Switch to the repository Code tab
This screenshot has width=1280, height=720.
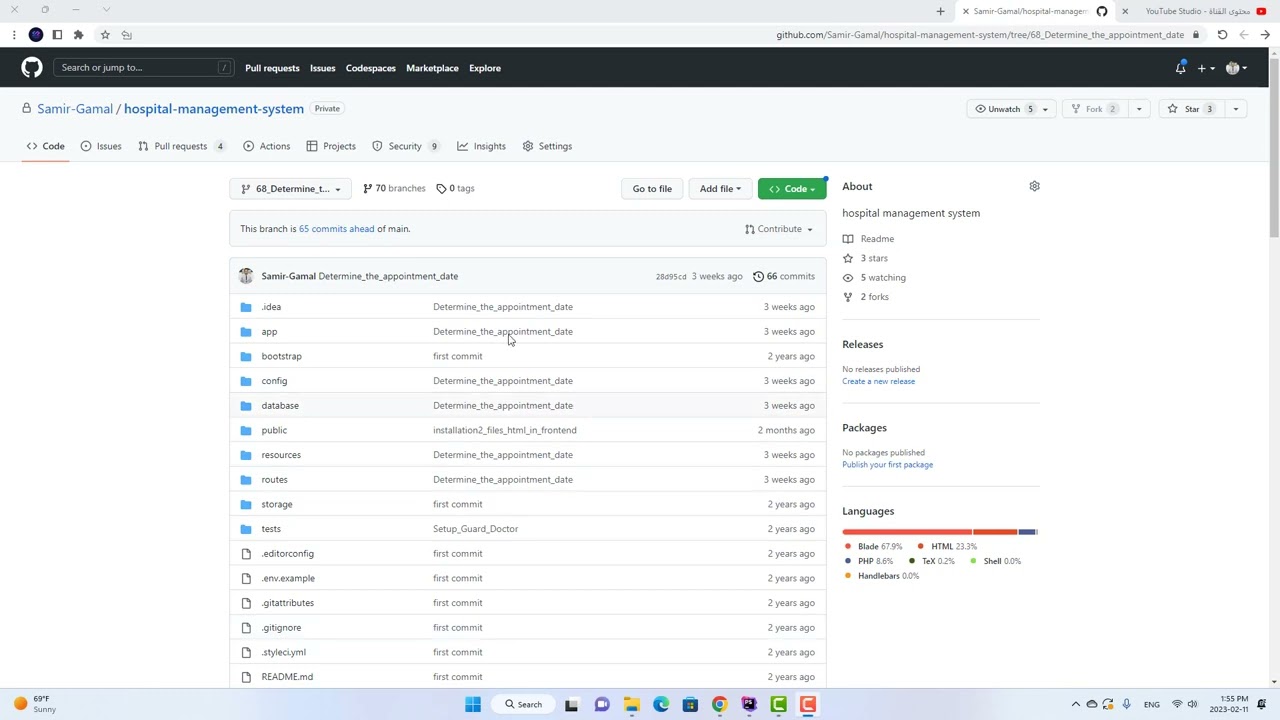coord(46,146)
